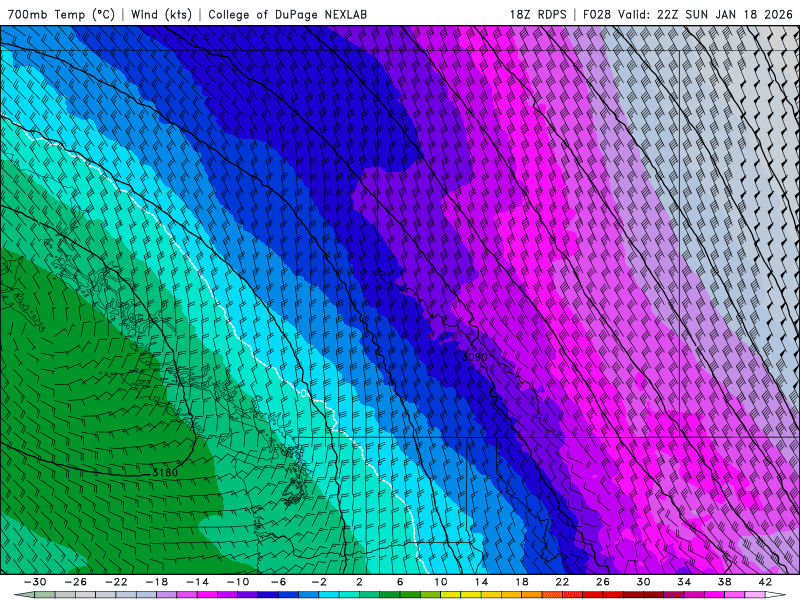
Task: Click the 38 colorbar value
Action: coord(724,582)
